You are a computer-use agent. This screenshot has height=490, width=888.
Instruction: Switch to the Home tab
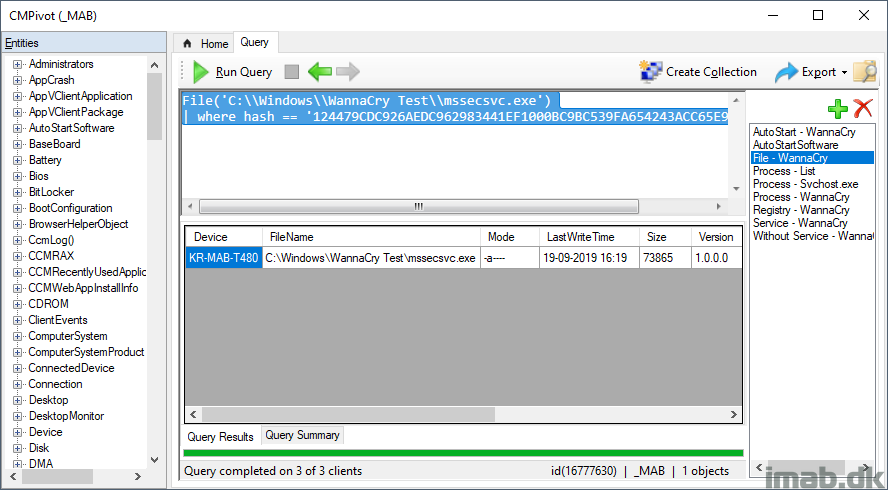(204, 44)
